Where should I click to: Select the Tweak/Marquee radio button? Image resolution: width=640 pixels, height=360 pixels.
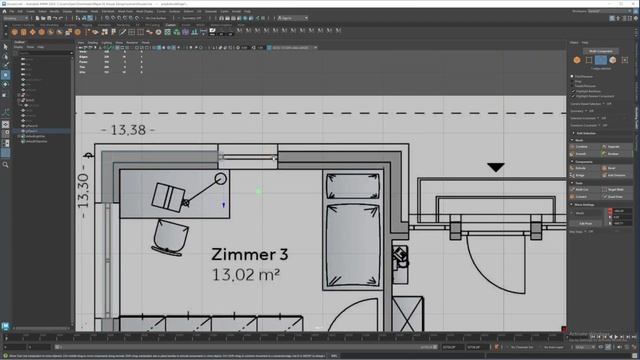[572, 86]
